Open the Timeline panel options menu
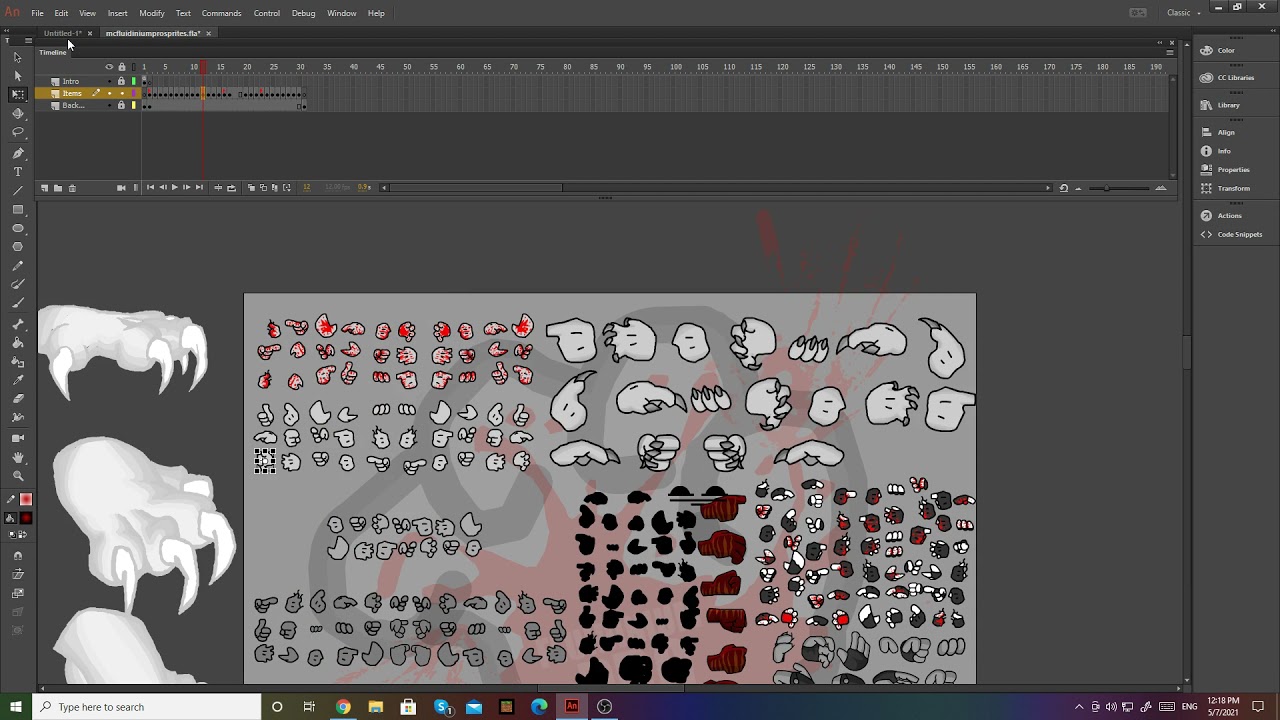 pos(1170,52)
